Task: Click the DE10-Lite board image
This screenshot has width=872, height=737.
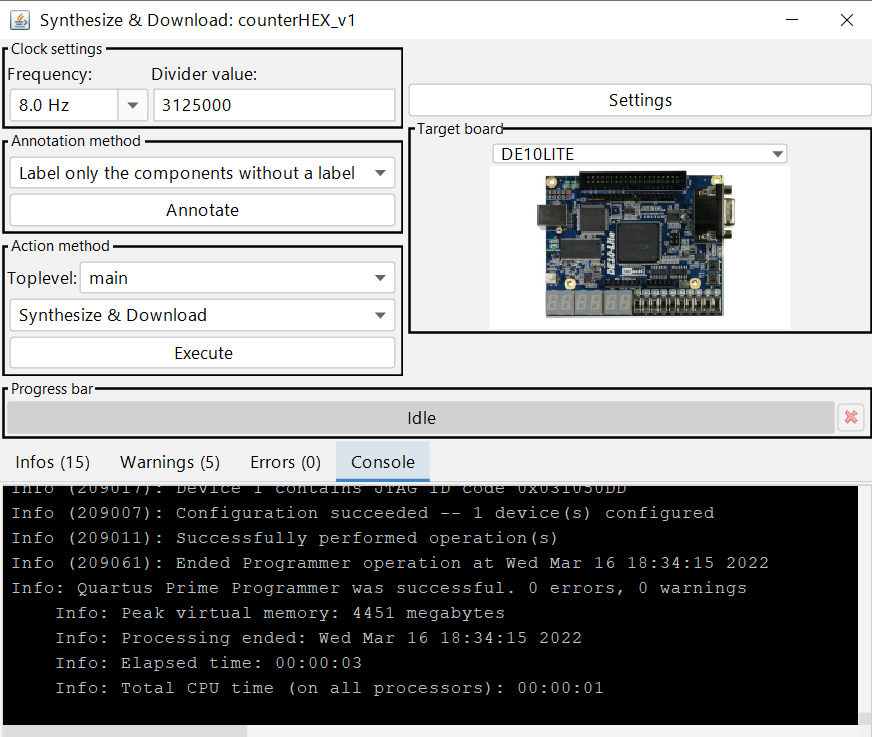Action: click(639, 245)
